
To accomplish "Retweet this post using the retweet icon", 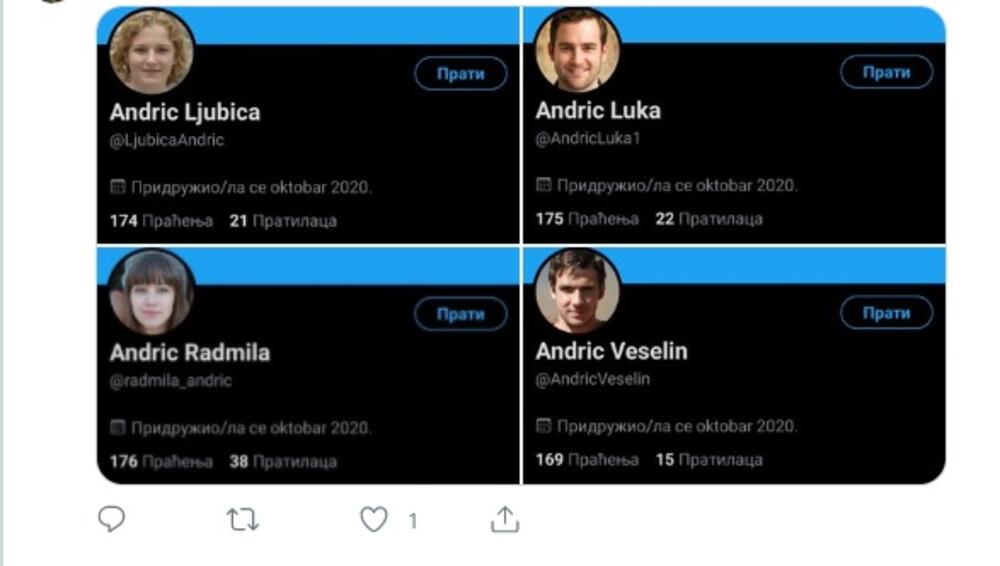I will (x=242, y=519).
